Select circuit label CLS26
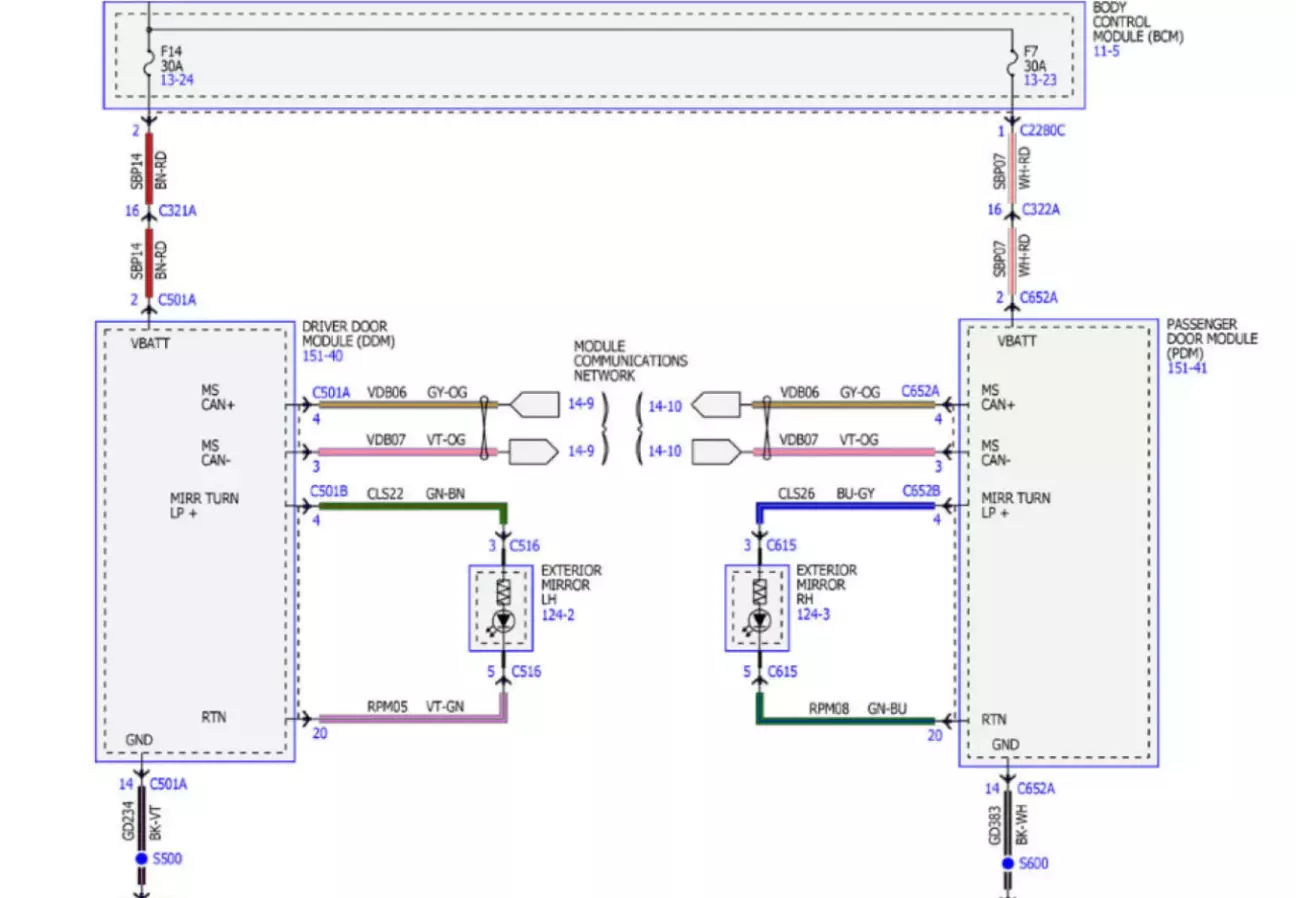Image resolution: width=1296 pixels, height=898 pixels. pyautogui.click(x=797, y=493)
